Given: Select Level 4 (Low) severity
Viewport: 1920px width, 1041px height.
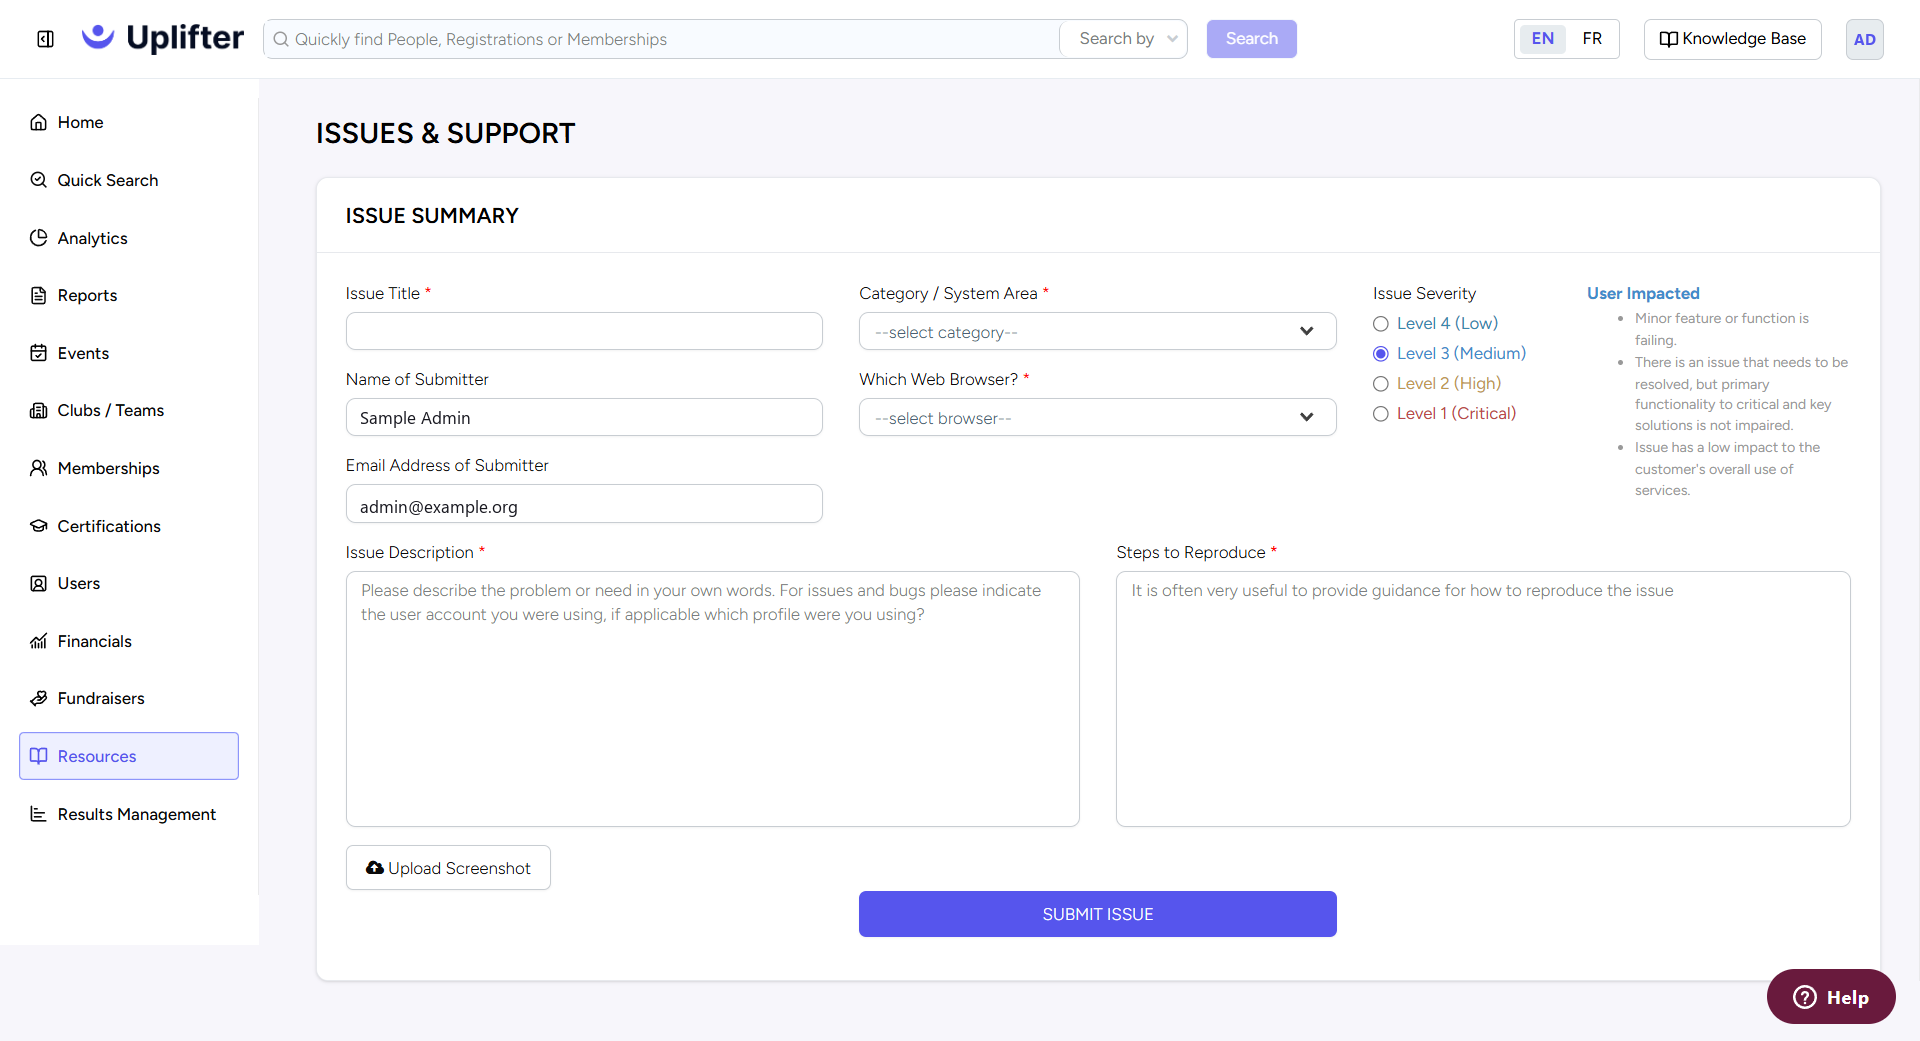Looking at the screenshot, I should tap(1381, 324).
